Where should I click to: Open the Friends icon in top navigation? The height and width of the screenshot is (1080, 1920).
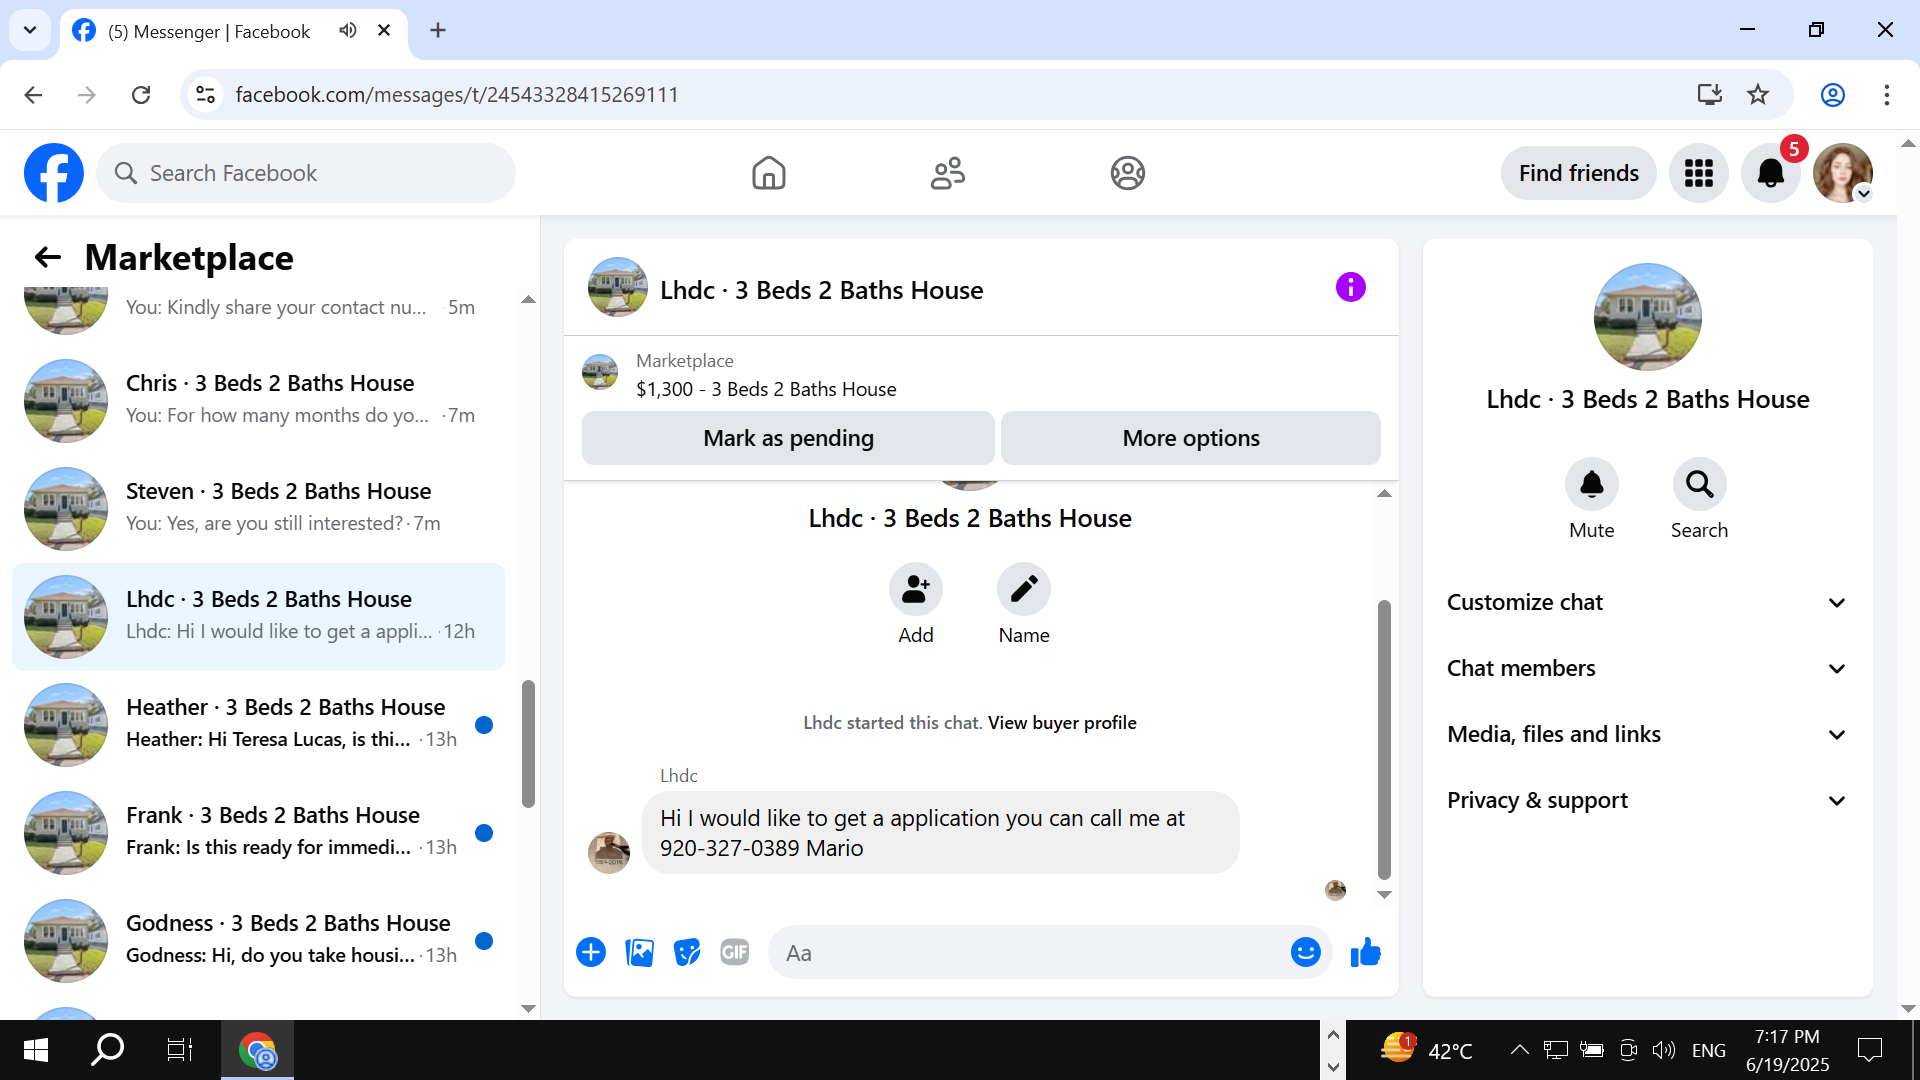[x=948, y=173]
